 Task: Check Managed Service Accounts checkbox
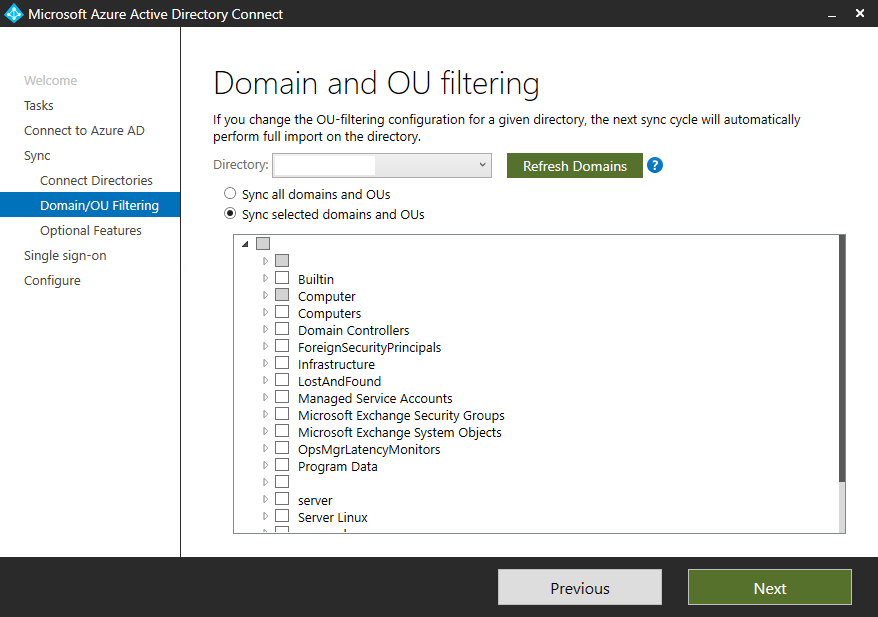coord(282,397)
